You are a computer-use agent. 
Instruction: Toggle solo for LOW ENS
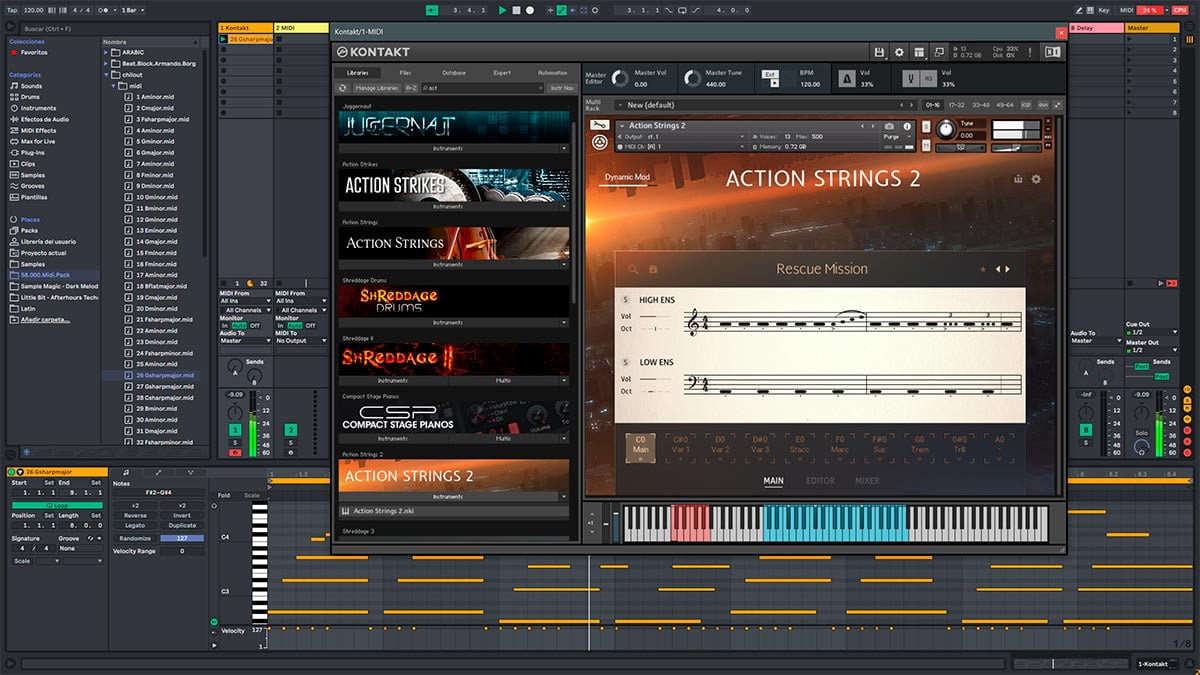click(x=626, y=362)
